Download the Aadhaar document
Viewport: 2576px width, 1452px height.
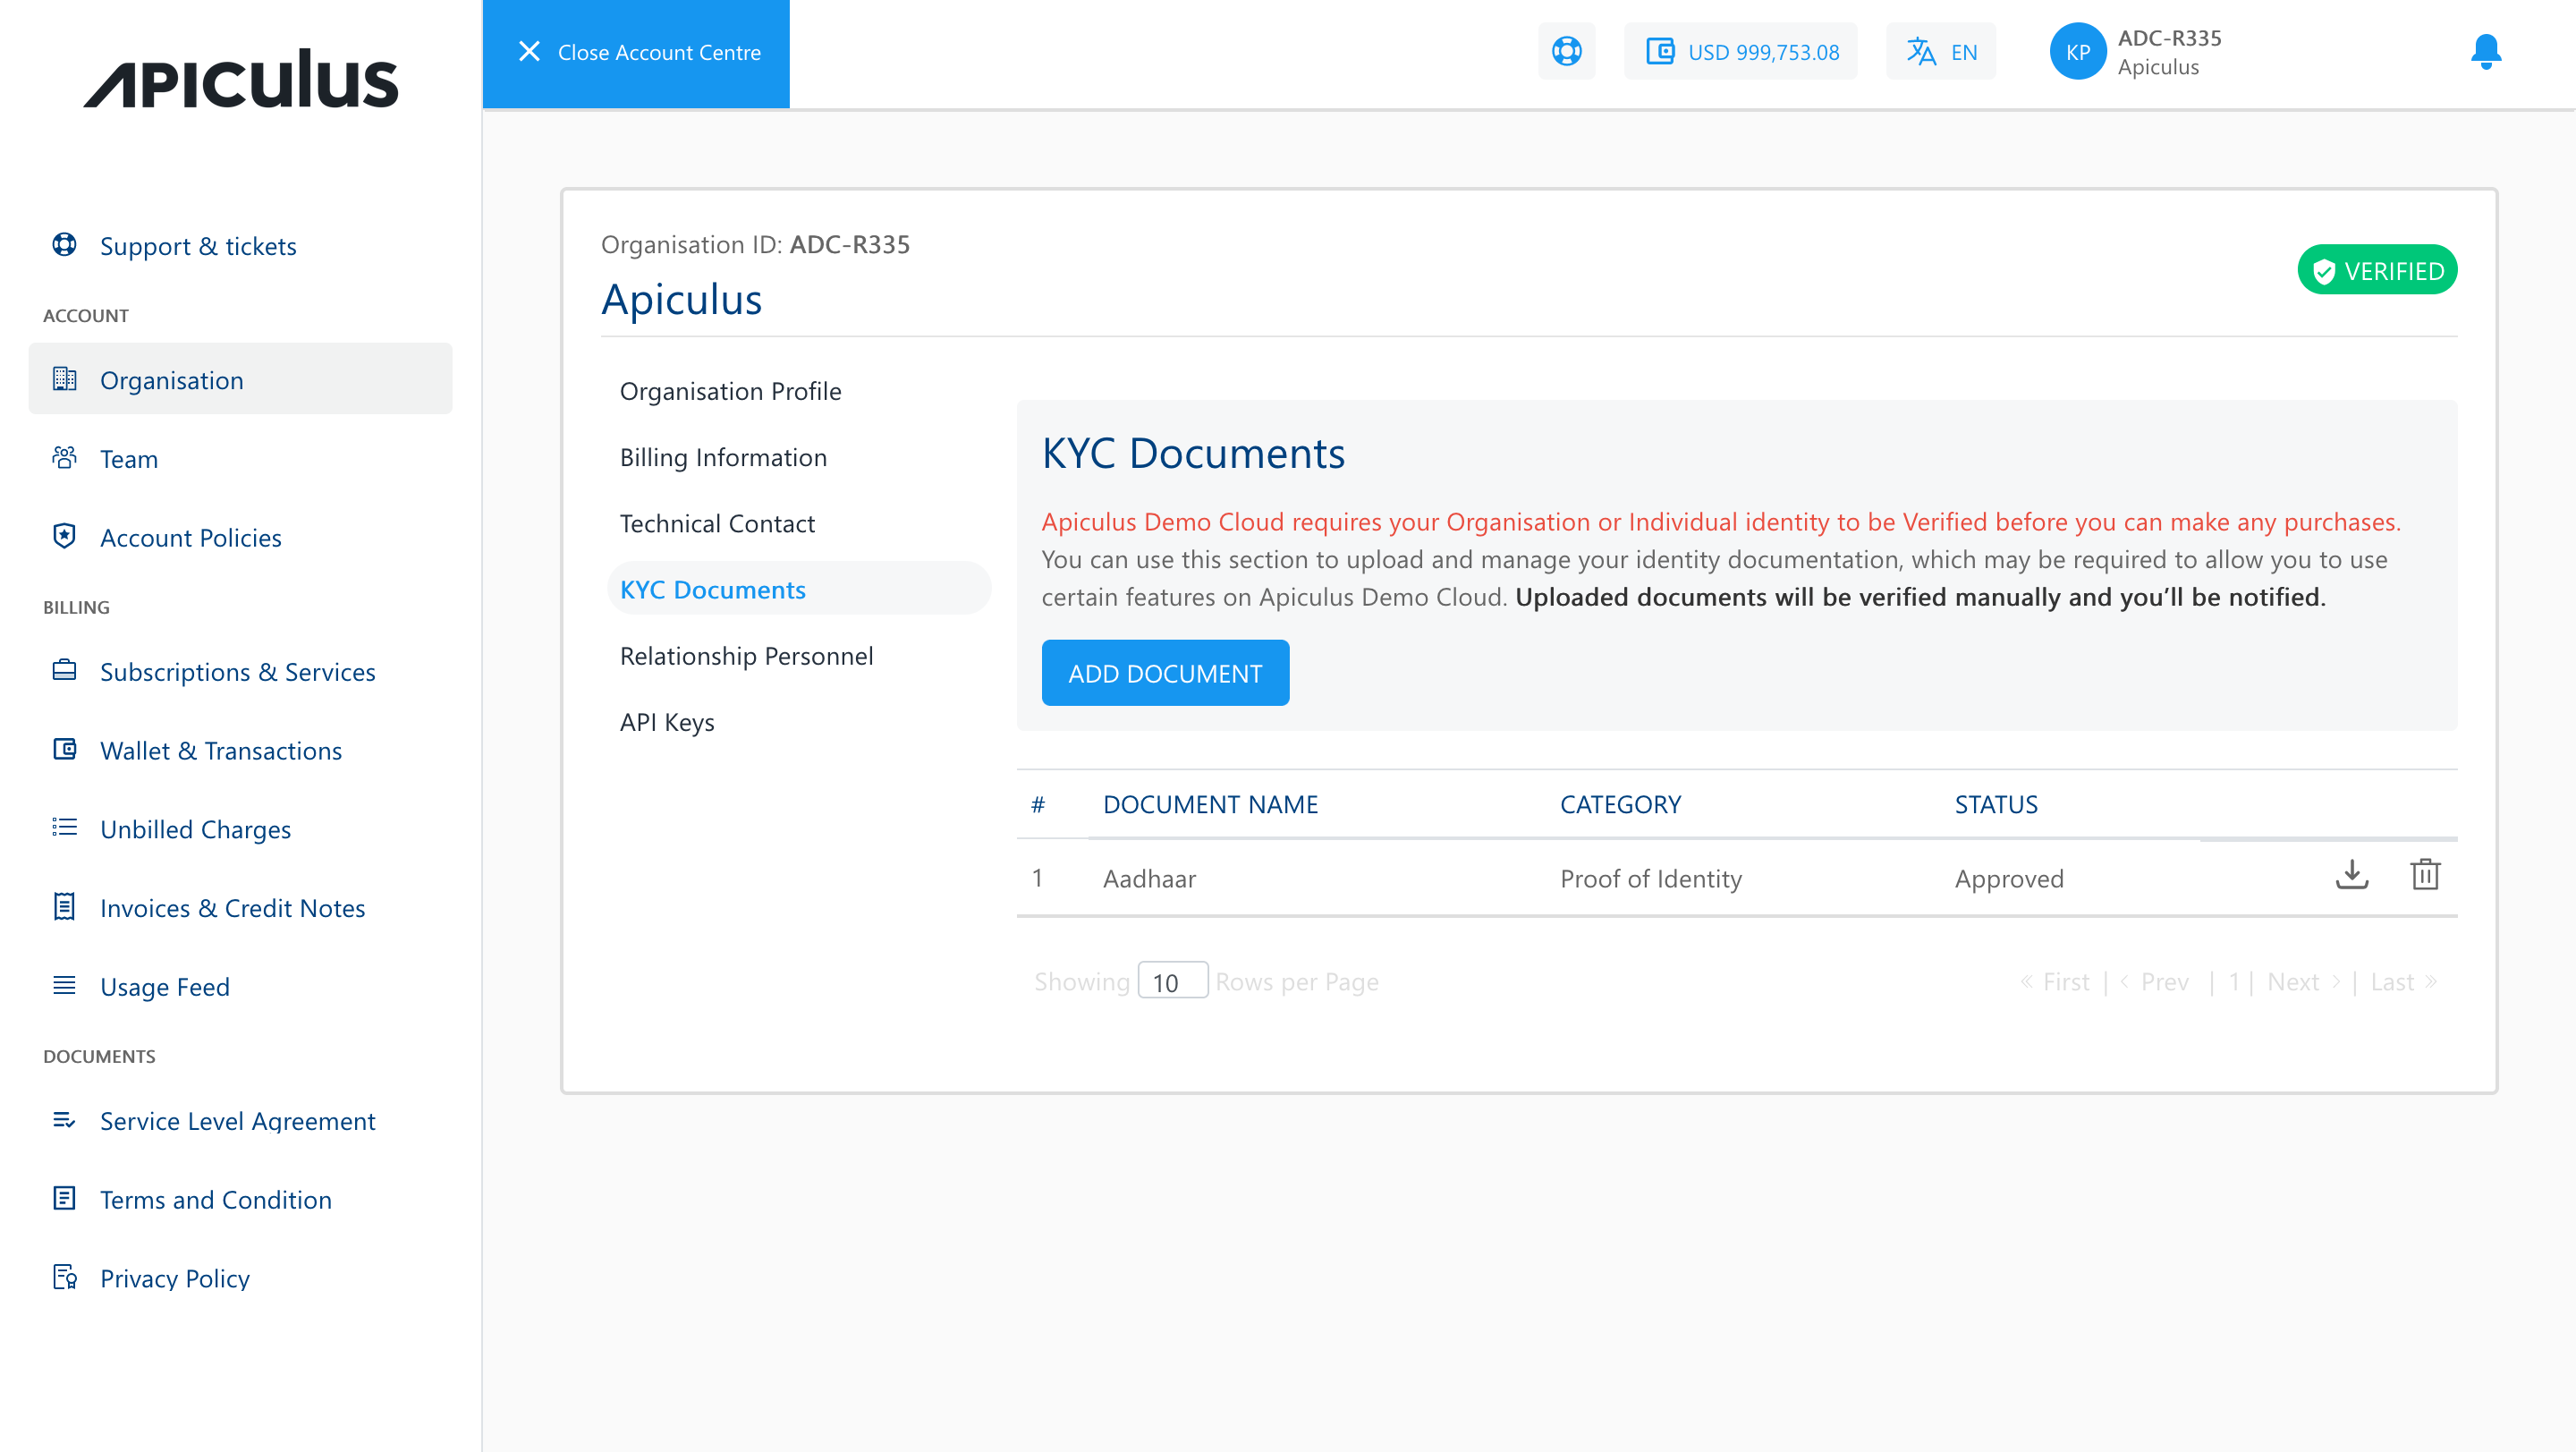[x=2352, y=876]
